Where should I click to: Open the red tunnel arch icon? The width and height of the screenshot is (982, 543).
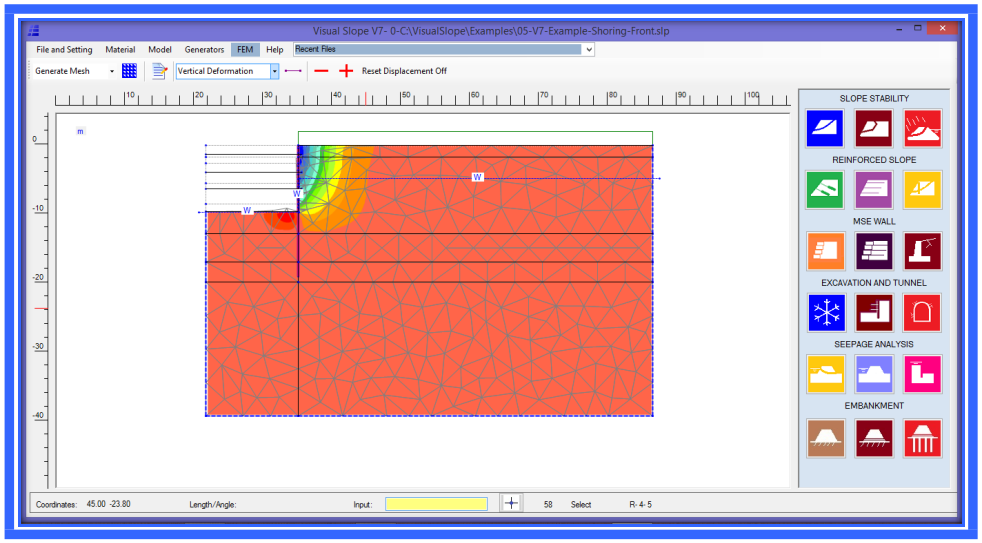(x=922, y=312)
